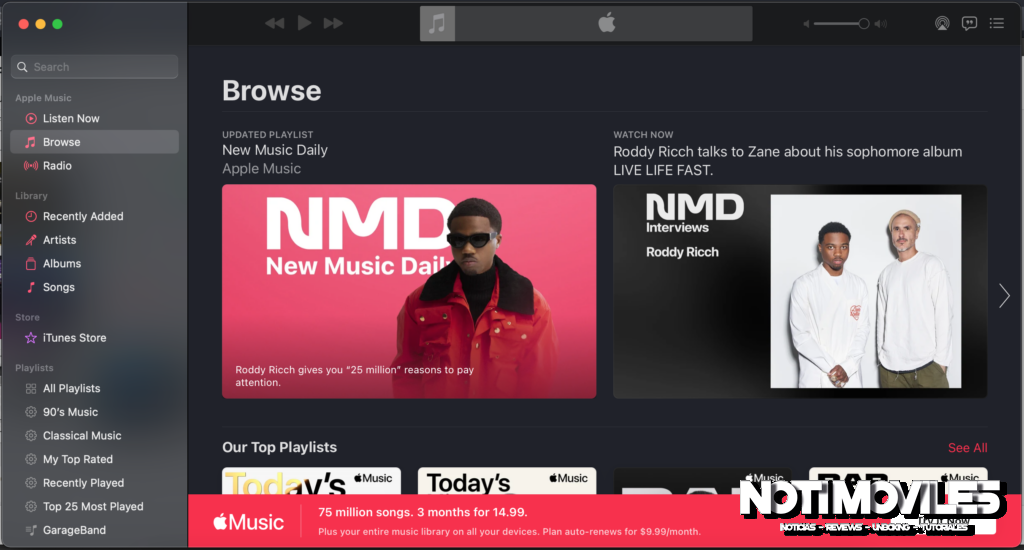Click the Browse music note icon
The height and width of the screenshot is (550, 1024).
(31, 142)
